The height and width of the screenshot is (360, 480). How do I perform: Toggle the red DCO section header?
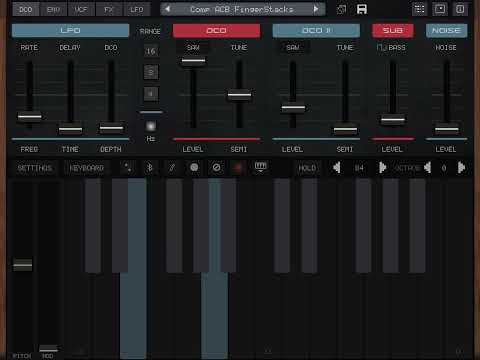pos(216,30)
